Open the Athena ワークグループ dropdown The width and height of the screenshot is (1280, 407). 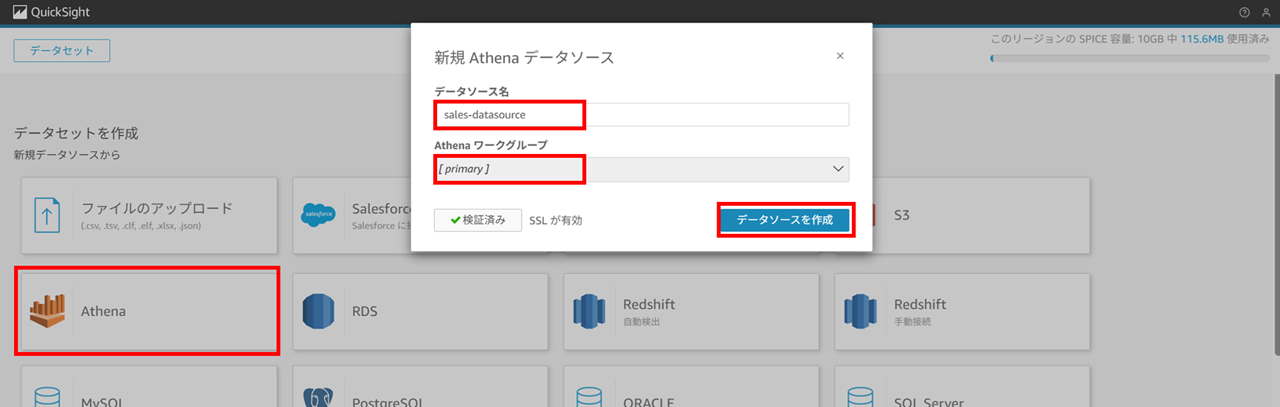[x=641, y=169]
